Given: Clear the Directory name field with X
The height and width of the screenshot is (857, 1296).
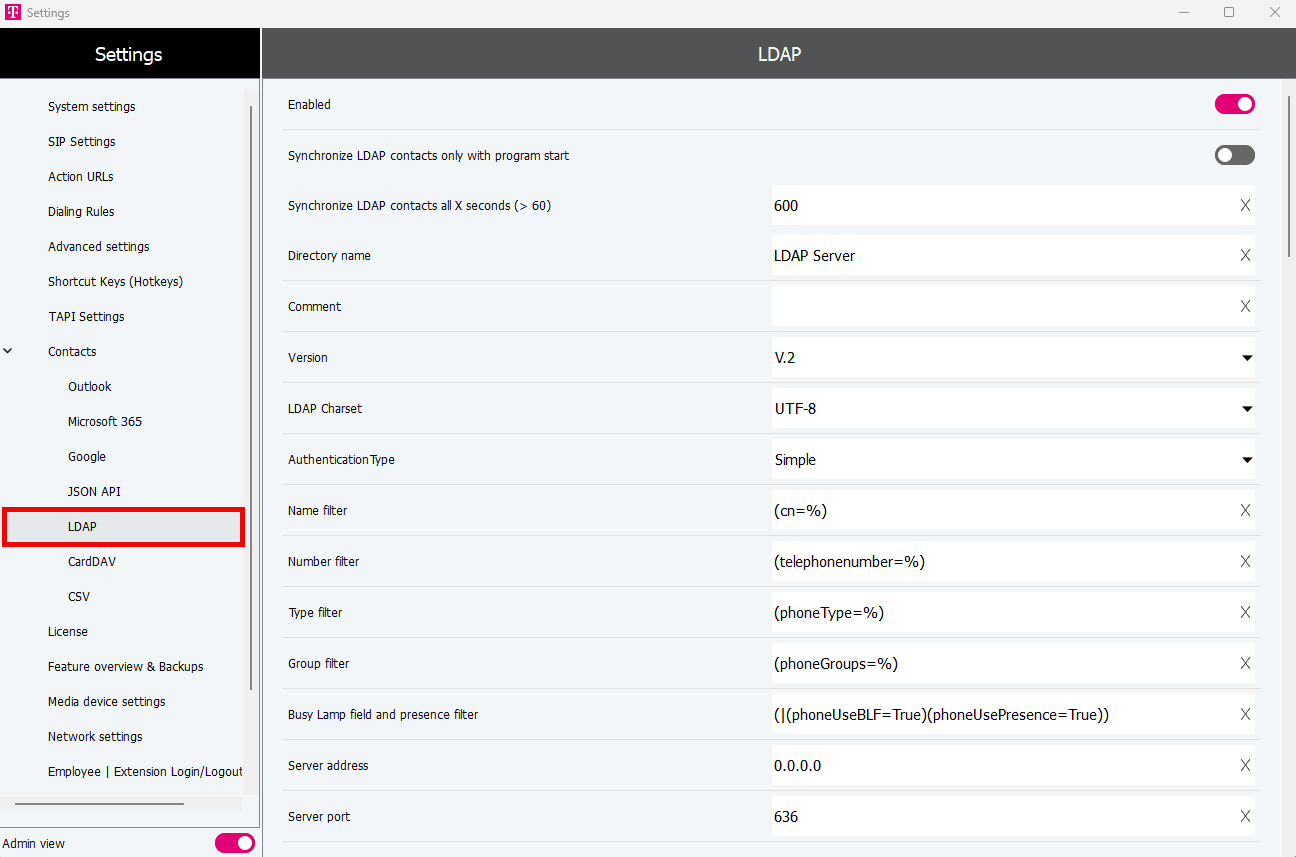Looking at the screenshot, I should click(x=1245, y=256).
